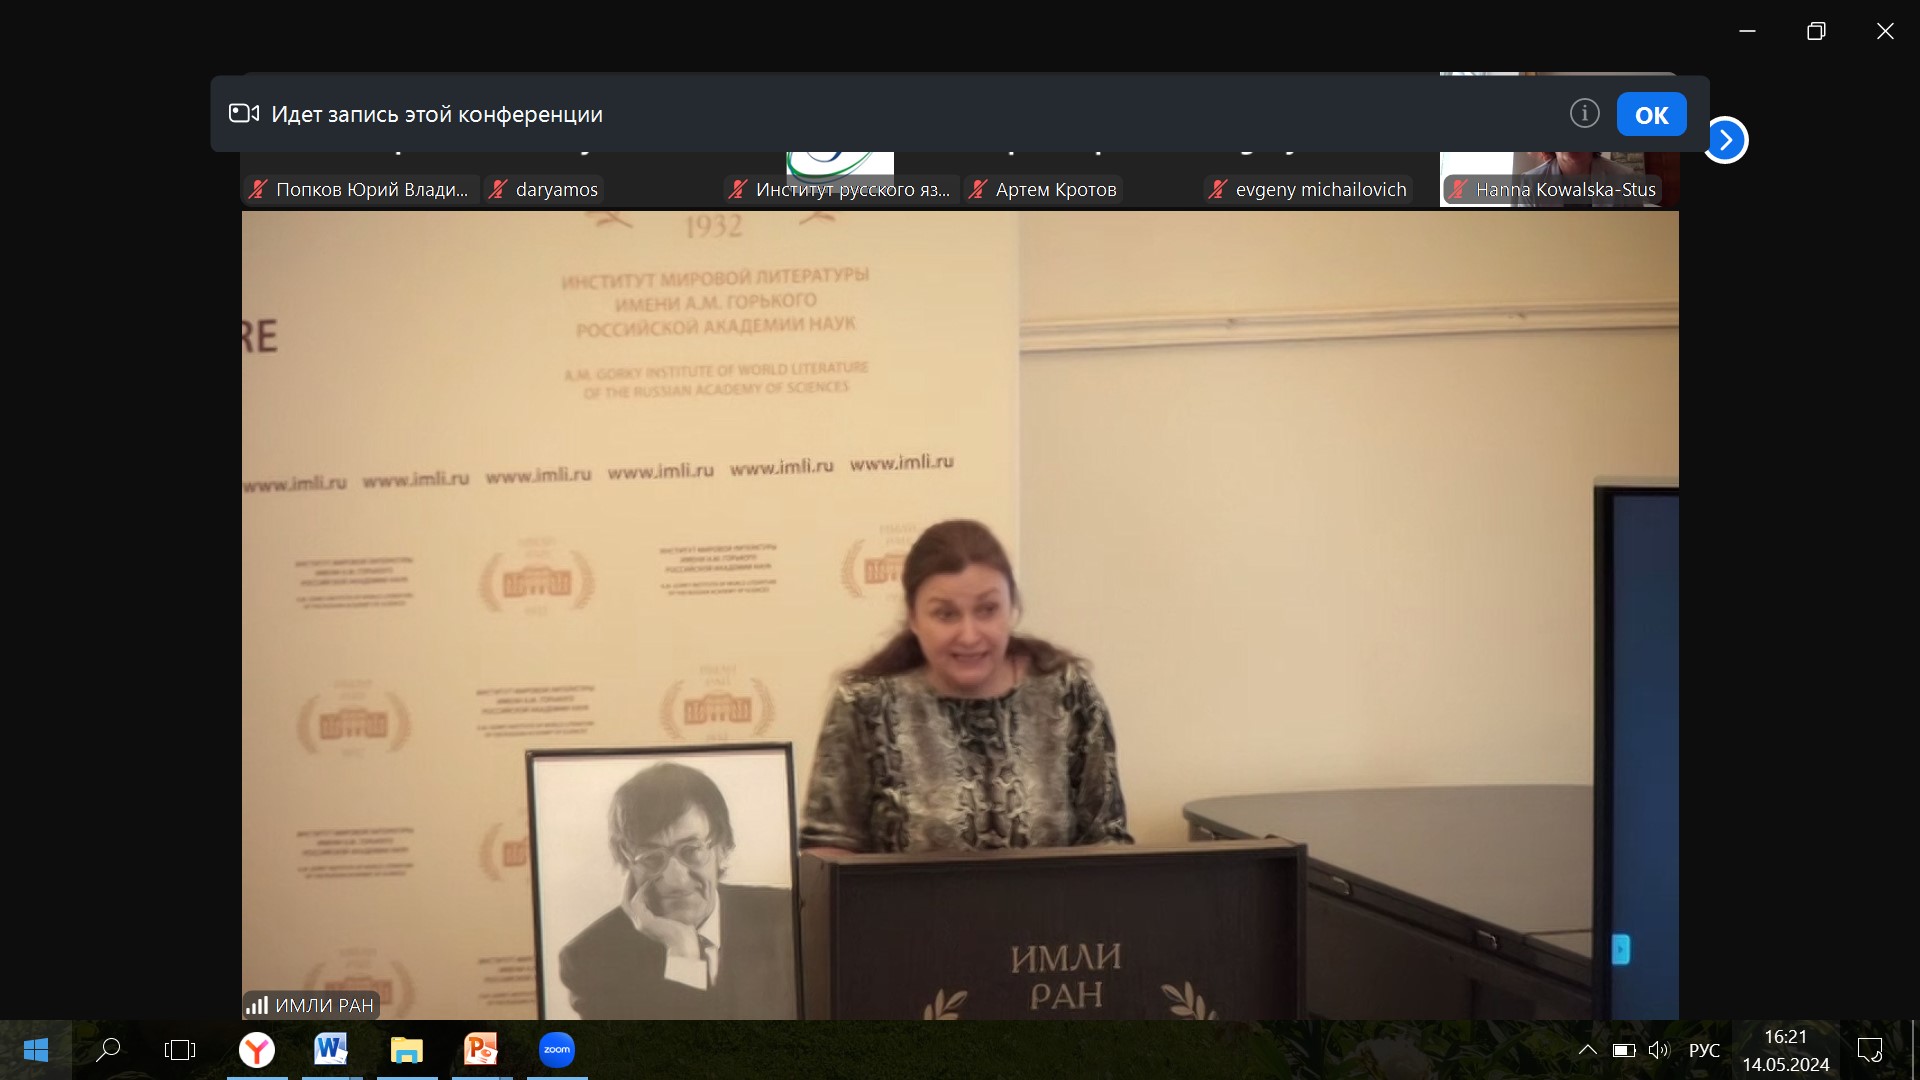Open File Explorer from taskbar
This screenshot has width=1920, height=1080.
pyautogui.click(x=406, y=1050)
